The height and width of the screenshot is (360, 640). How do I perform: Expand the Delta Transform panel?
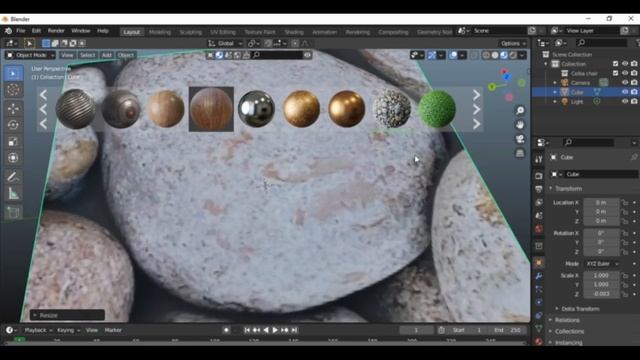pyautogui.click(x=580, y=309)
